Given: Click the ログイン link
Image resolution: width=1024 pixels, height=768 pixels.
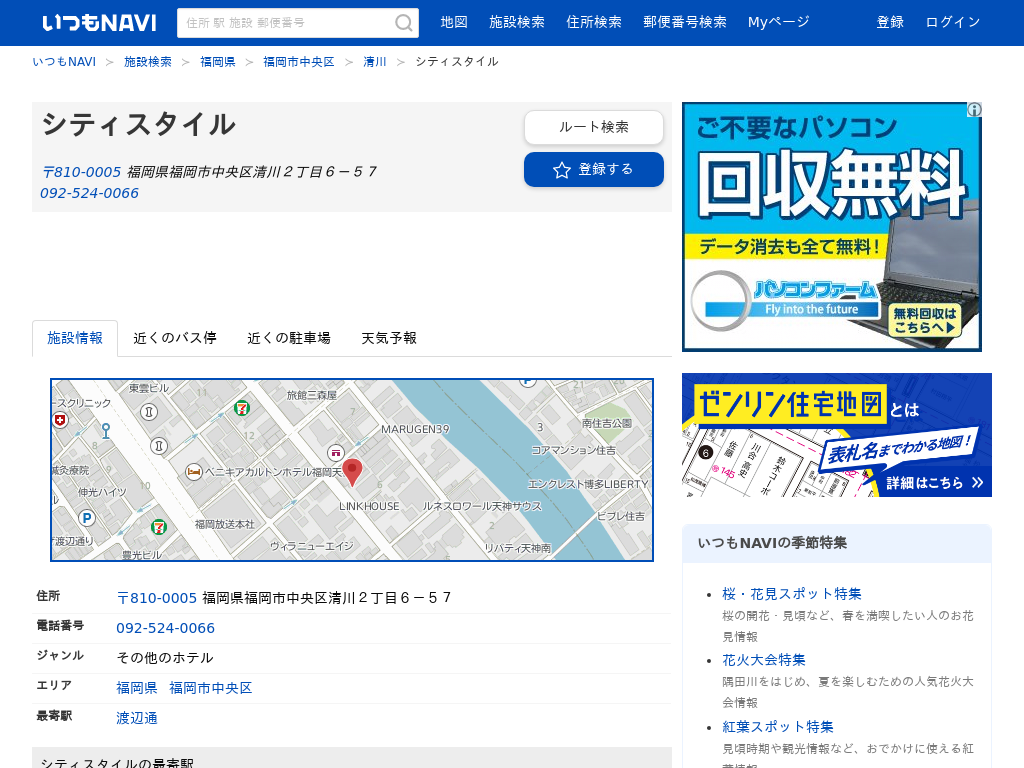Looking at the screenshot, I should coord(953,22).
